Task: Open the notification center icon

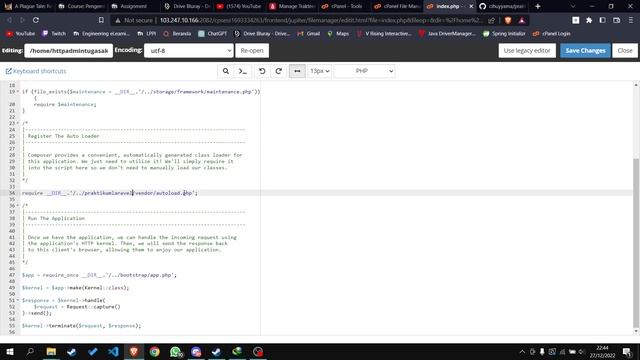Action: [x=627, y=352]
